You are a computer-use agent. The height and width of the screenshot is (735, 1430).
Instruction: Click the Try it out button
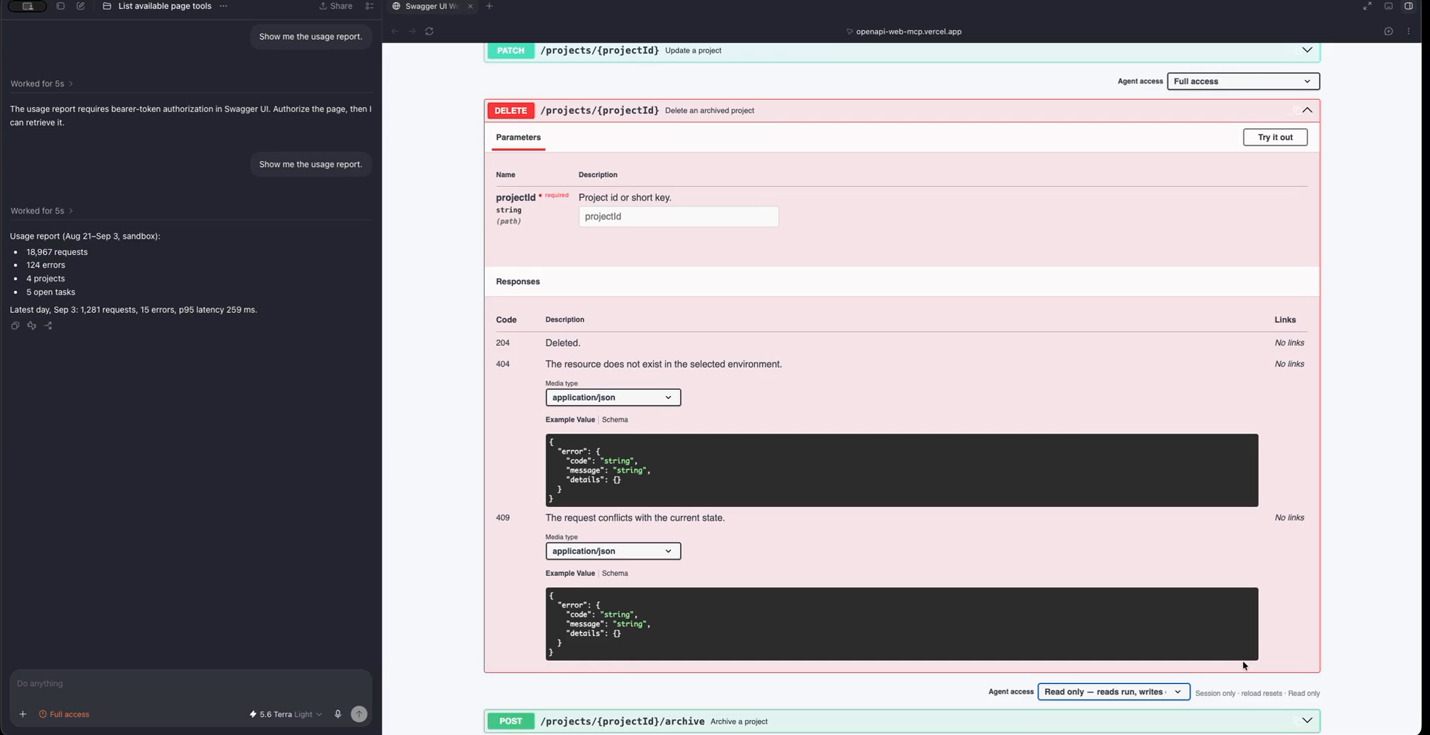(1275, 137)
